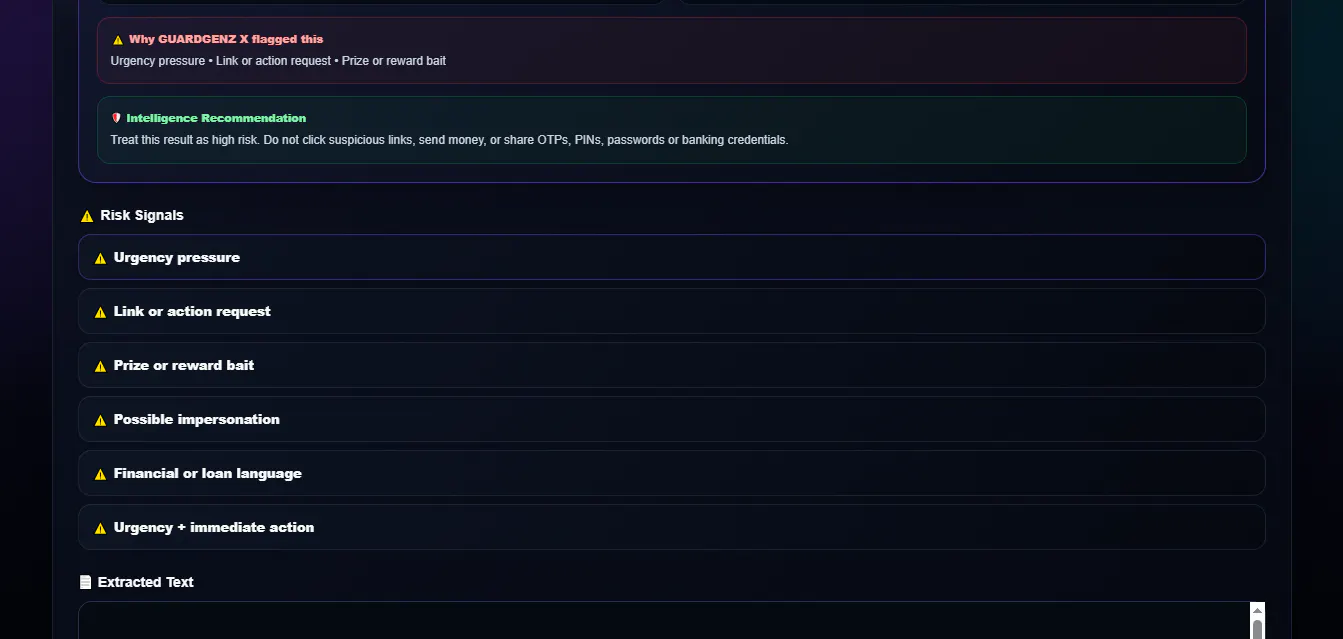Screen dimensions: 1343x639
Task: Click the 'Treat this result as high risk' text
Action: pyautogui.click(x=449, y=140)
